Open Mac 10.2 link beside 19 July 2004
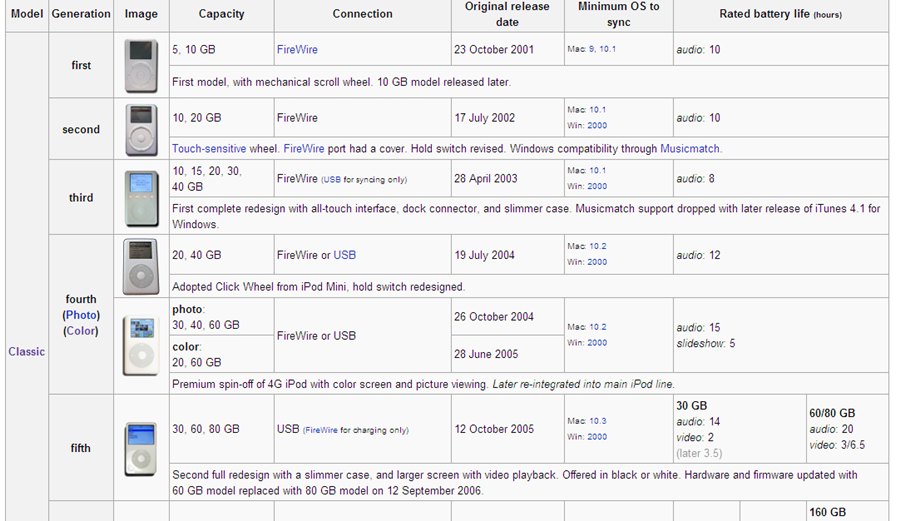The width and height of the screenshot is (900, 521). tap(598, 246)
